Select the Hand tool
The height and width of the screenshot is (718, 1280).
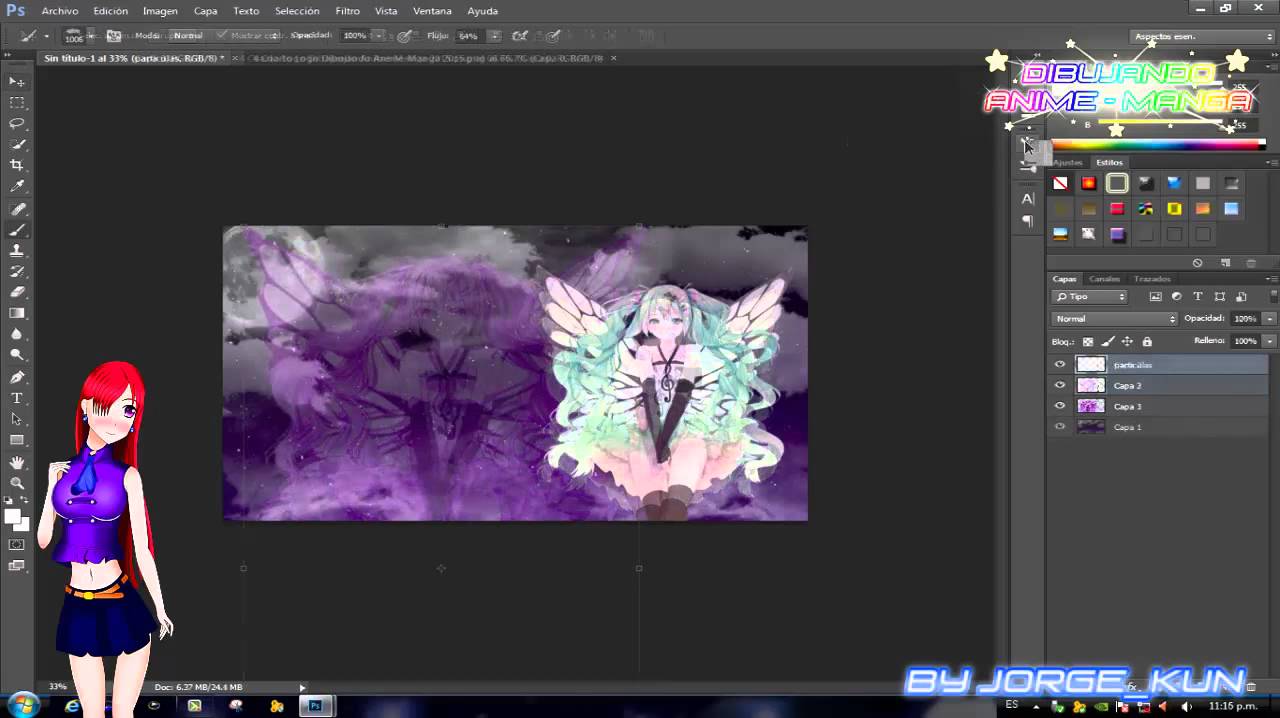[x=17, y=463]
